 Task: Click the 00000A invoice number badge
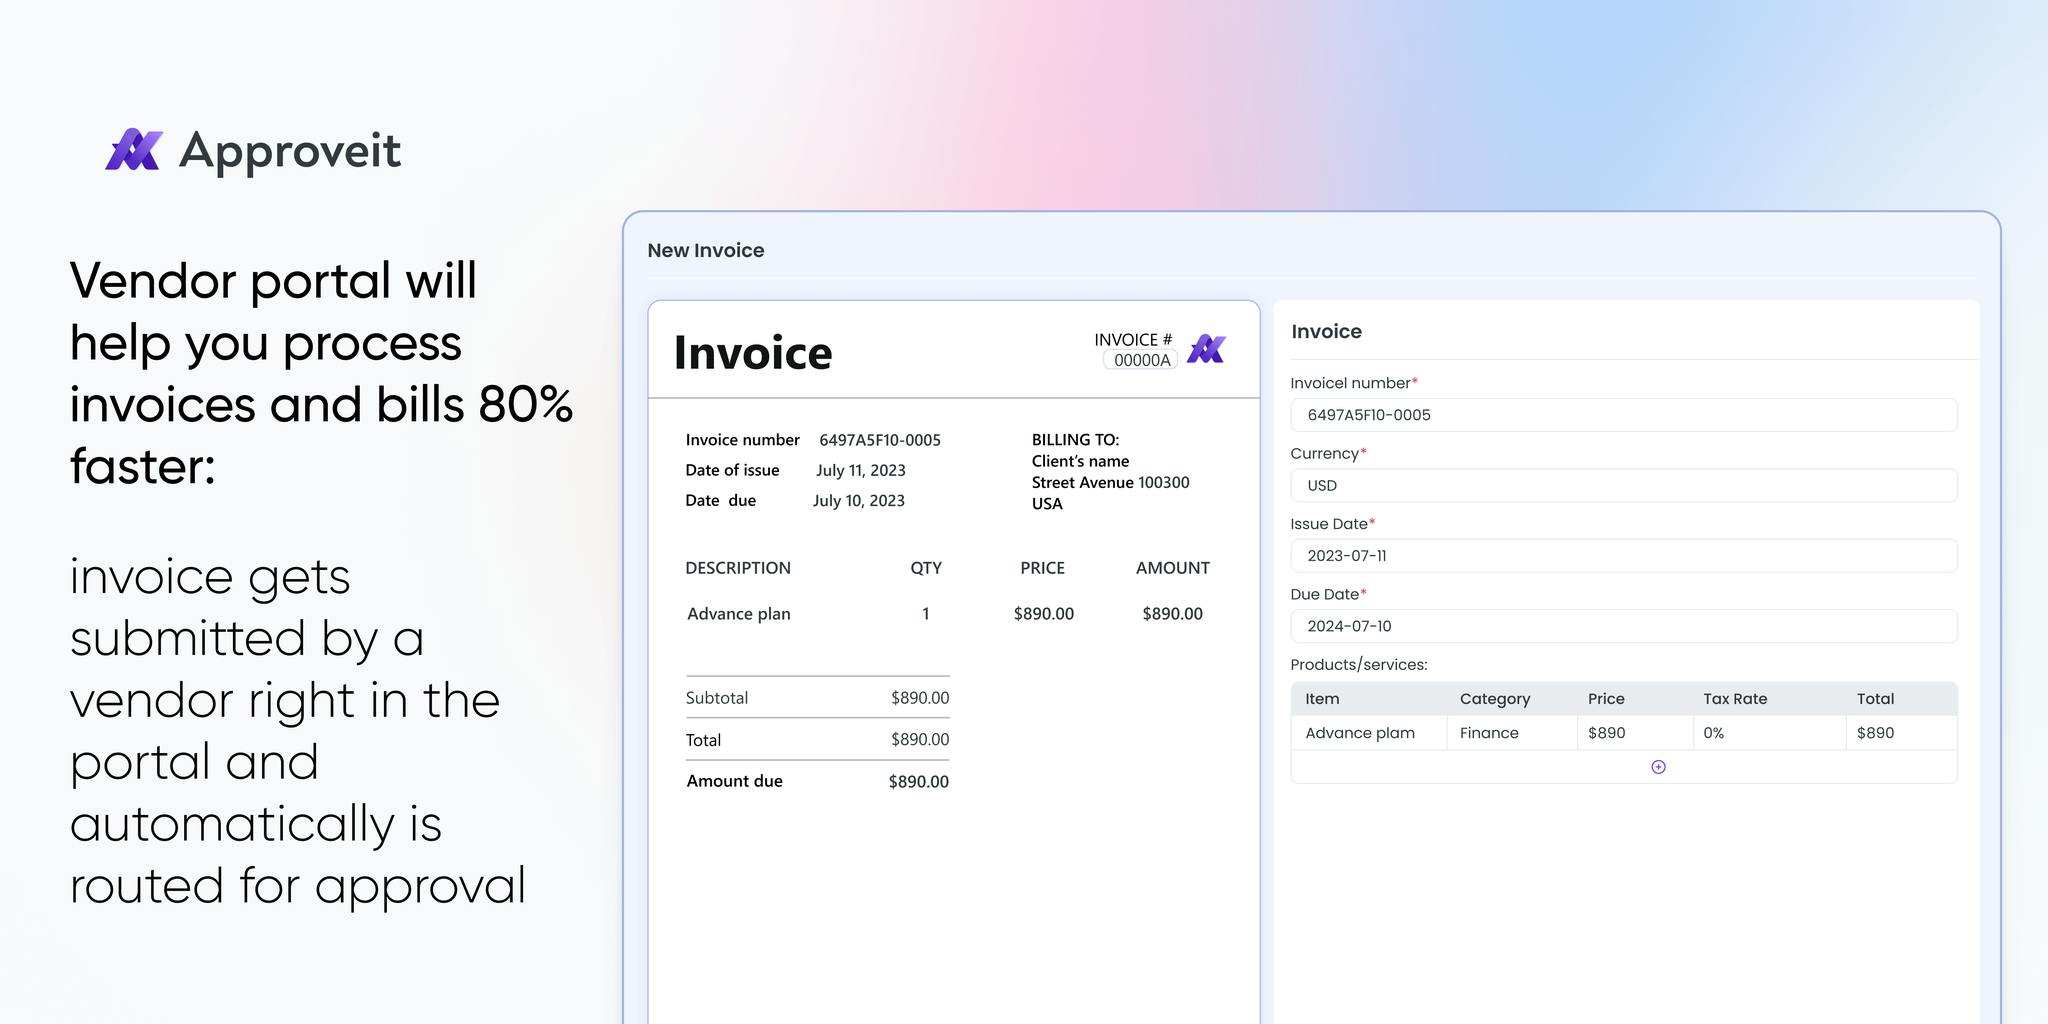1141,360
